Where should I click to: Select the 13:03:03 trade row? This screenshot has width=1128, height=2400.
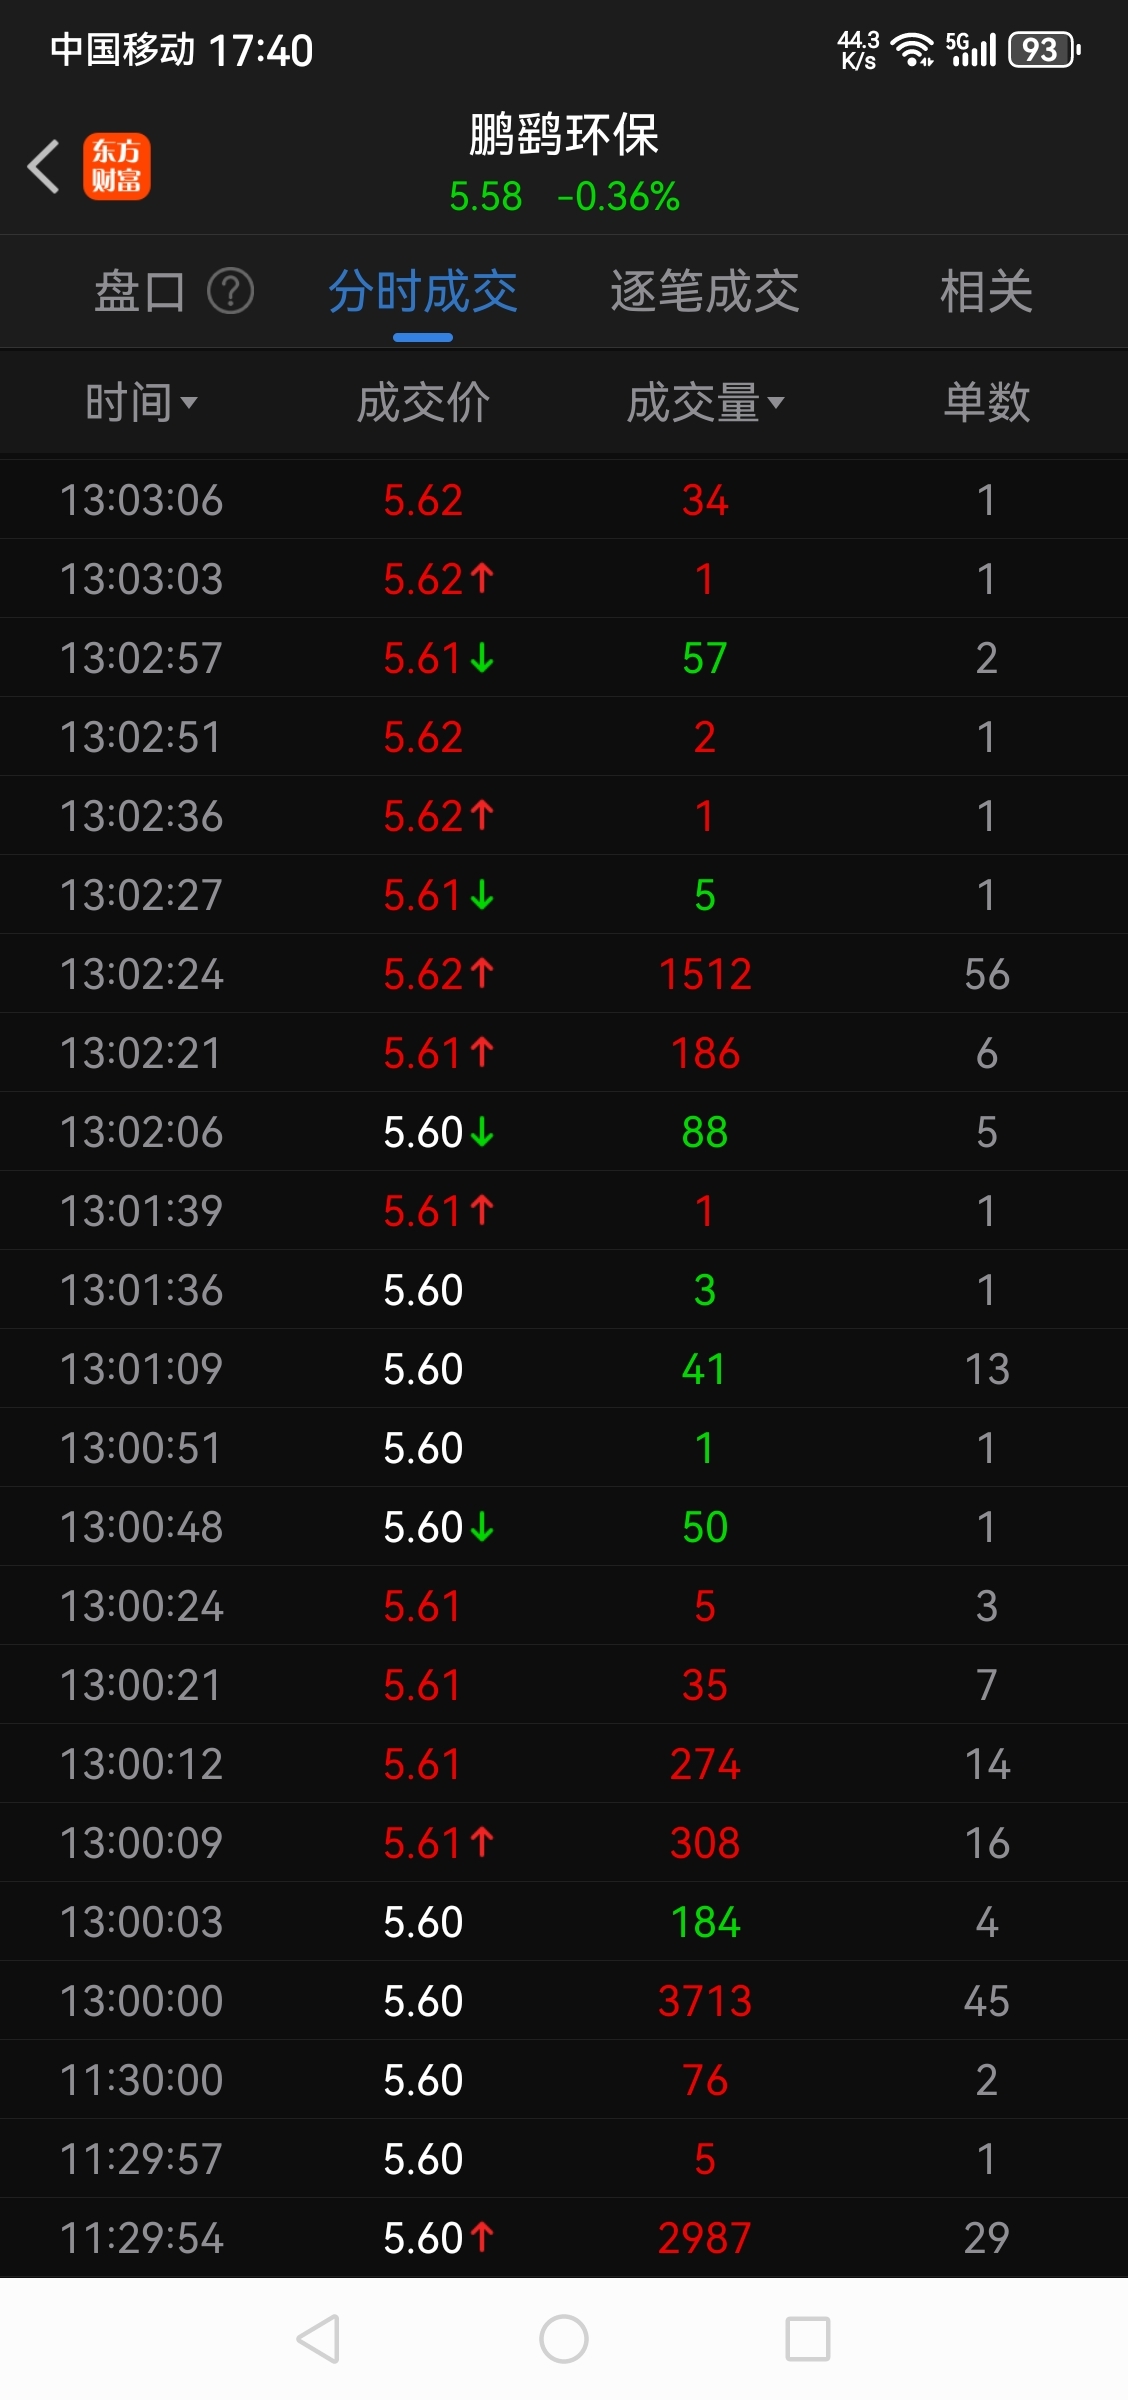coord(564,579)
